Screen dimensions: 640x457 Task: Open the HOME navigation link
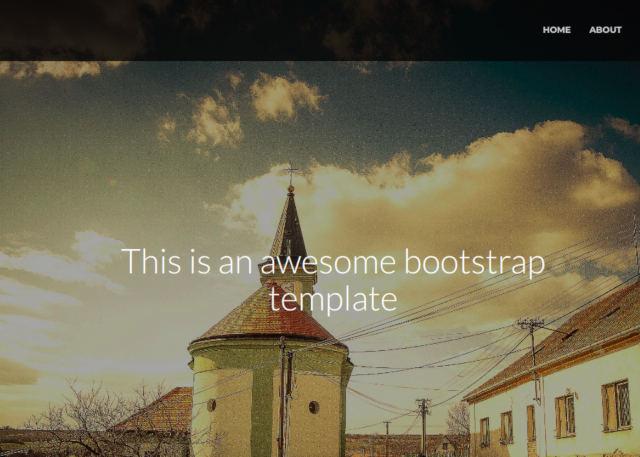[556, 30]
